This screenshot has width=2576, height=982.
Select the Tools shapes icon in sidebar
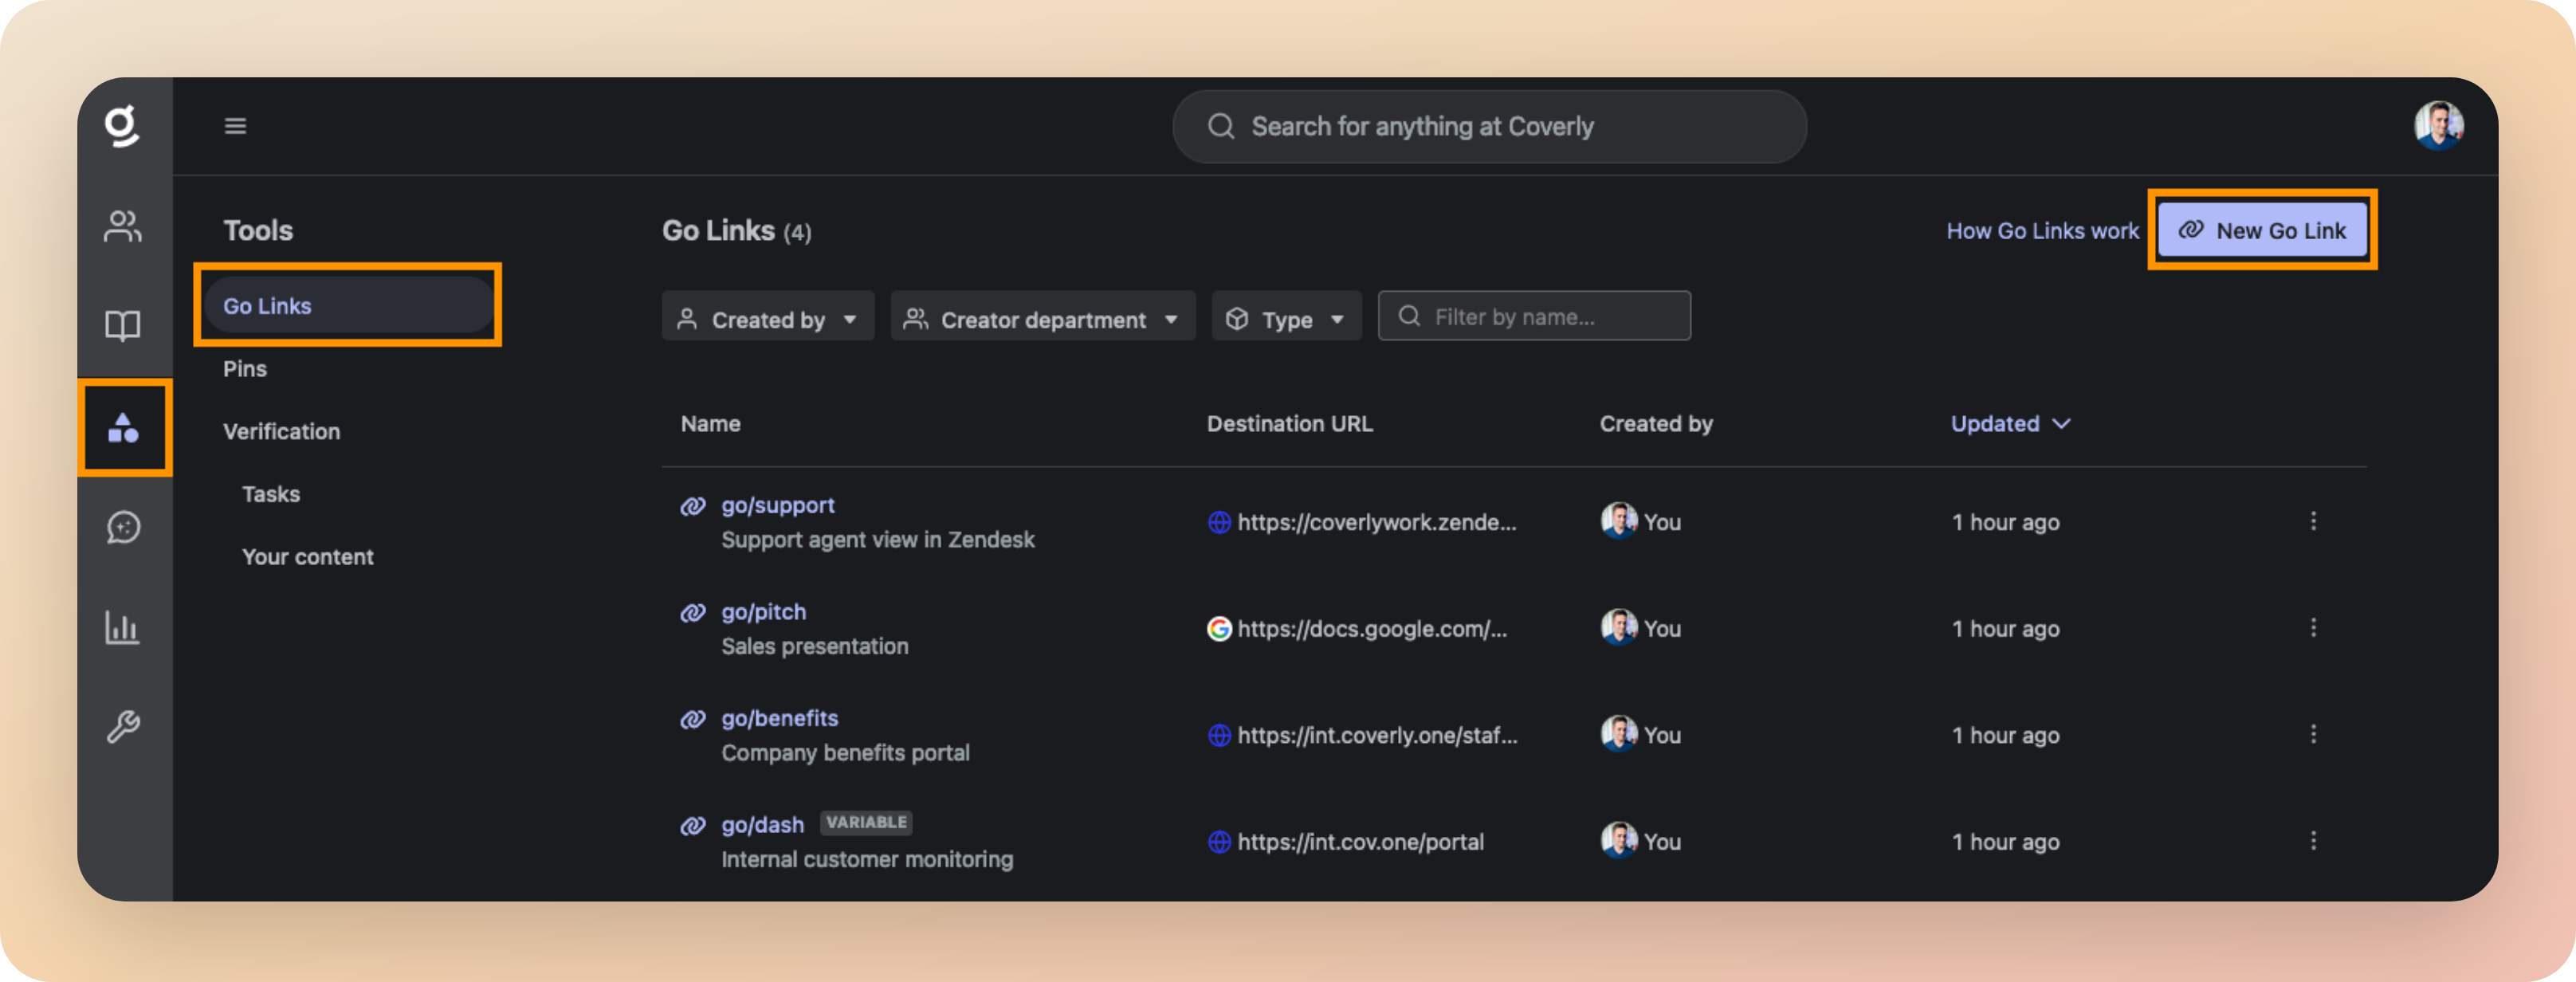click(x=124, y=428)
